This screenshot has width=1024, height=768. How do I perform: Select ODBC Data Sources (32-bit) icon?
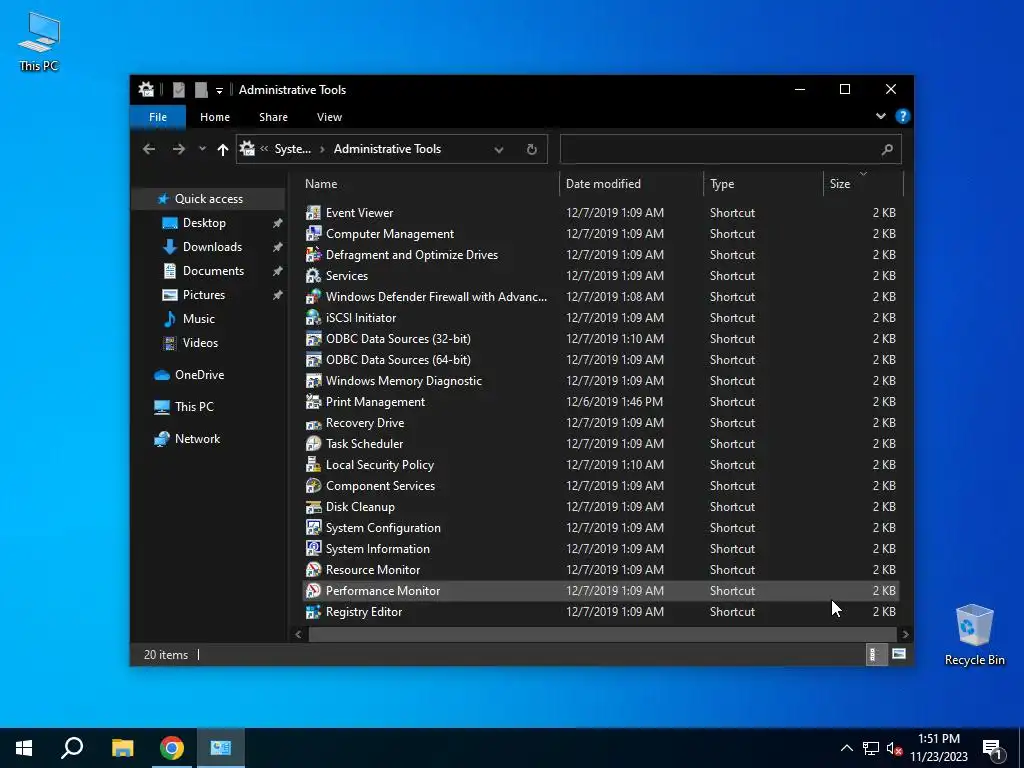click(x=313, y=338)
